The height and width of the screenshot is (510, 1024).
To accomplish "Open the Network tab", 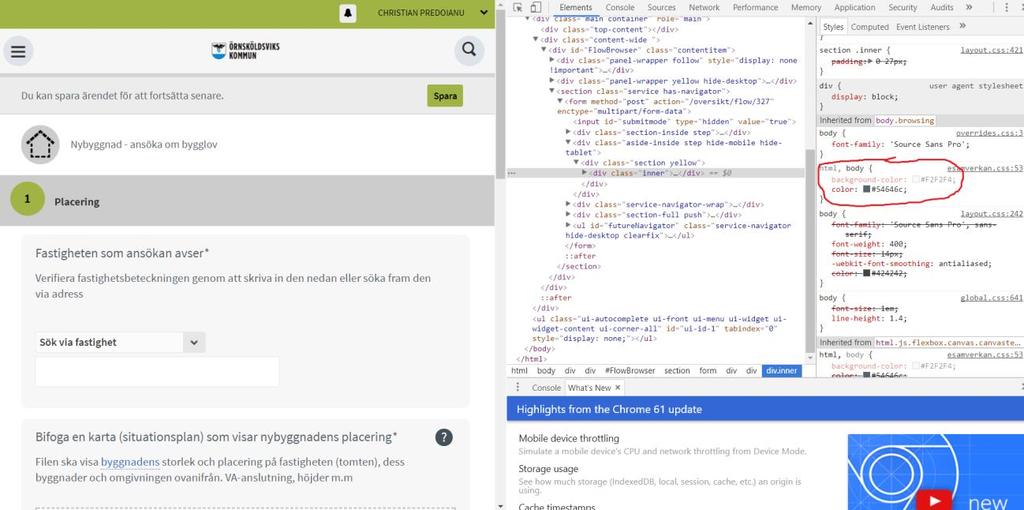I will pyautogui.click(x=704, y=7).
